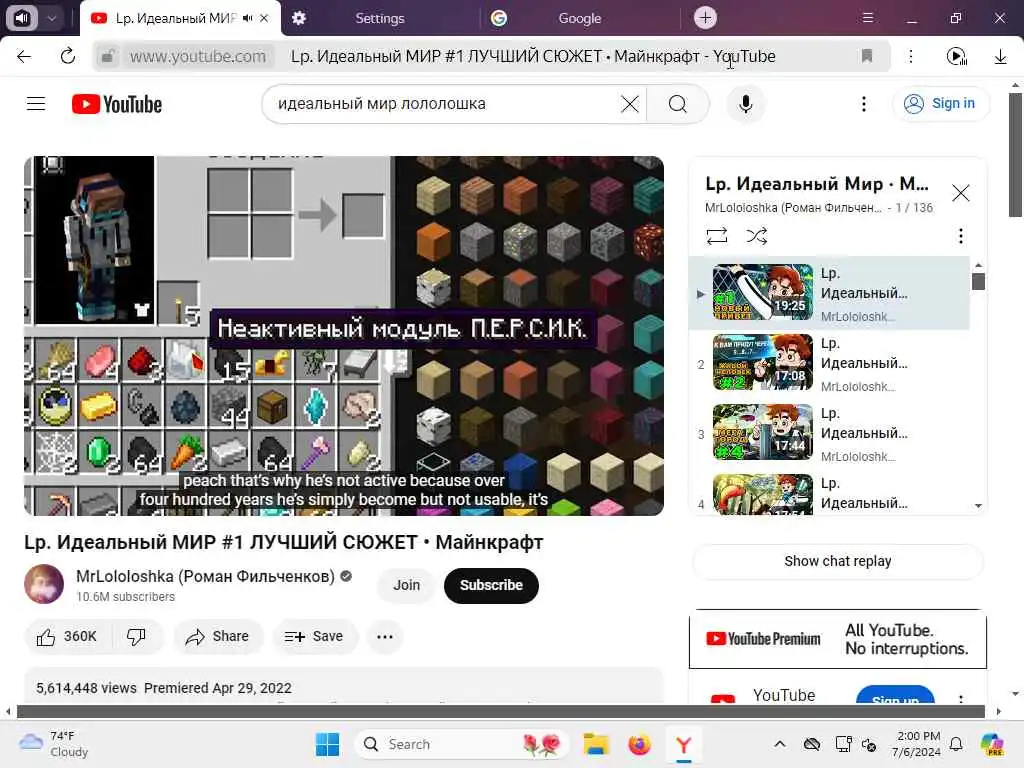
Task: Go to the YouTube home logo
Action: (x=117, y=104)
